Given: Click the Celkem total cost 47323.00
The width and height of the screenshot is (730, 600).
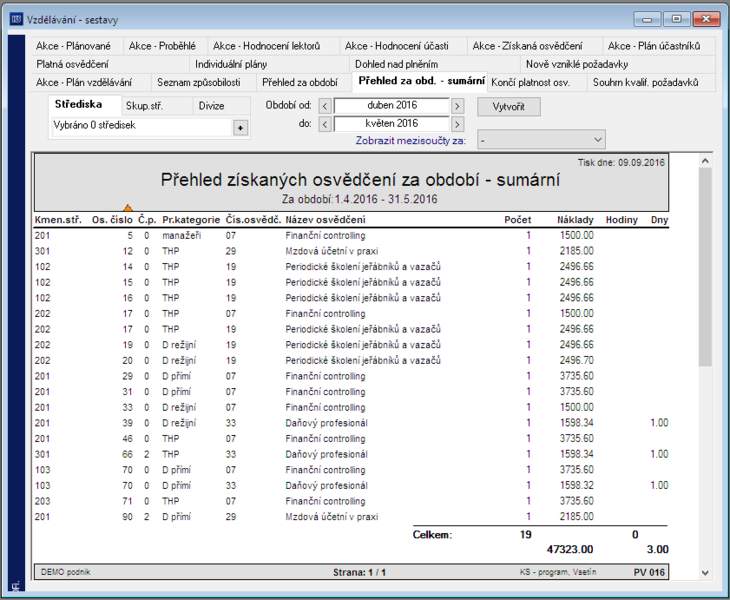Looking at the screenshot, I should (570, 550).
